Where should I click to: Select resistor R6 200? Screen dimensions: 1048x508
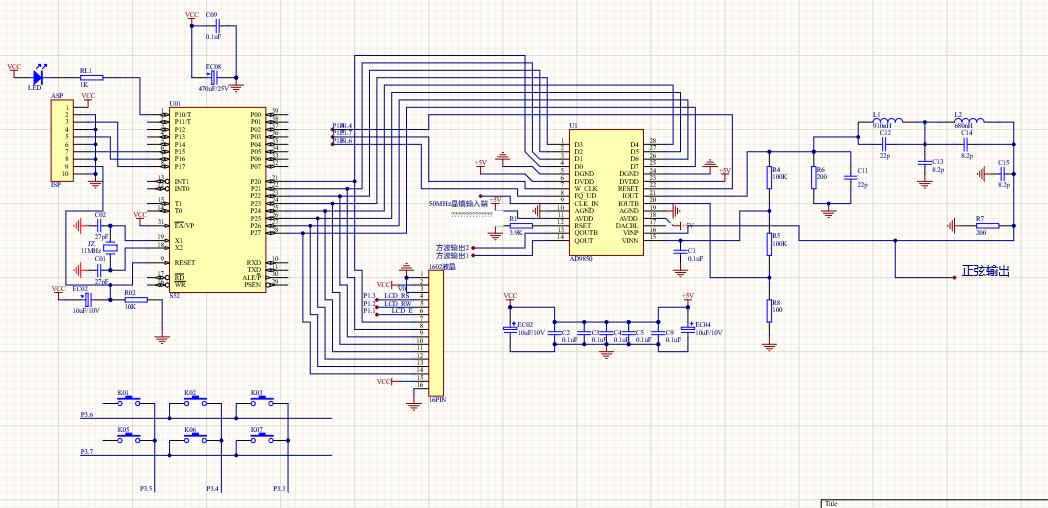click(x=813, y=178)
